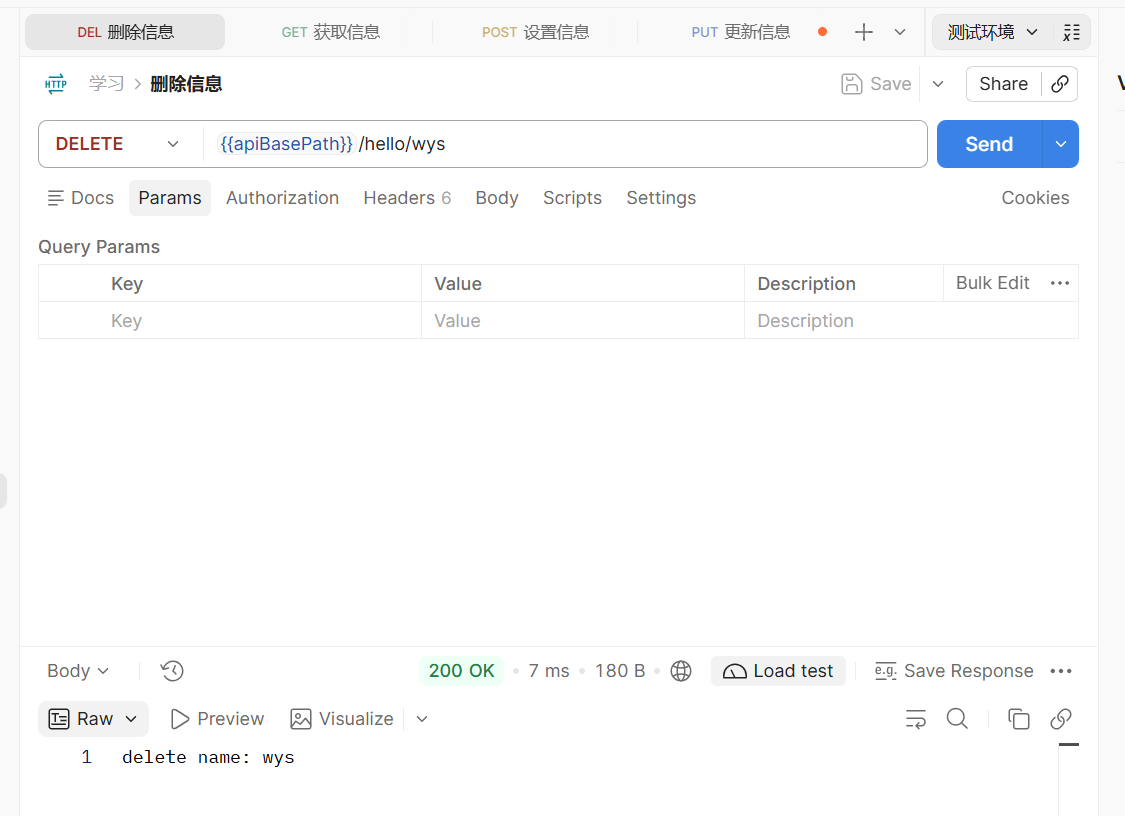Switch to response Preview
Image resolution: width=1125 pixels, height=816 pixels.
coord(217,719)
